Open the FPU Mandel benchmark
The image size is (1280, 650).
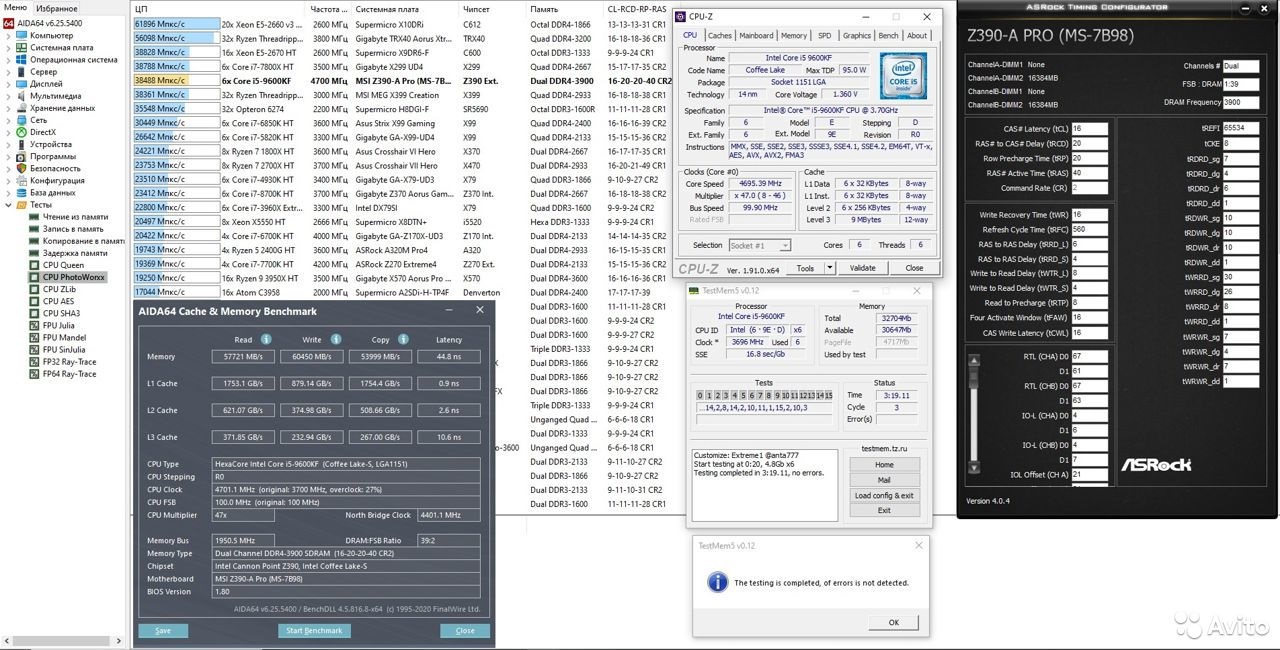pos(57,337)
